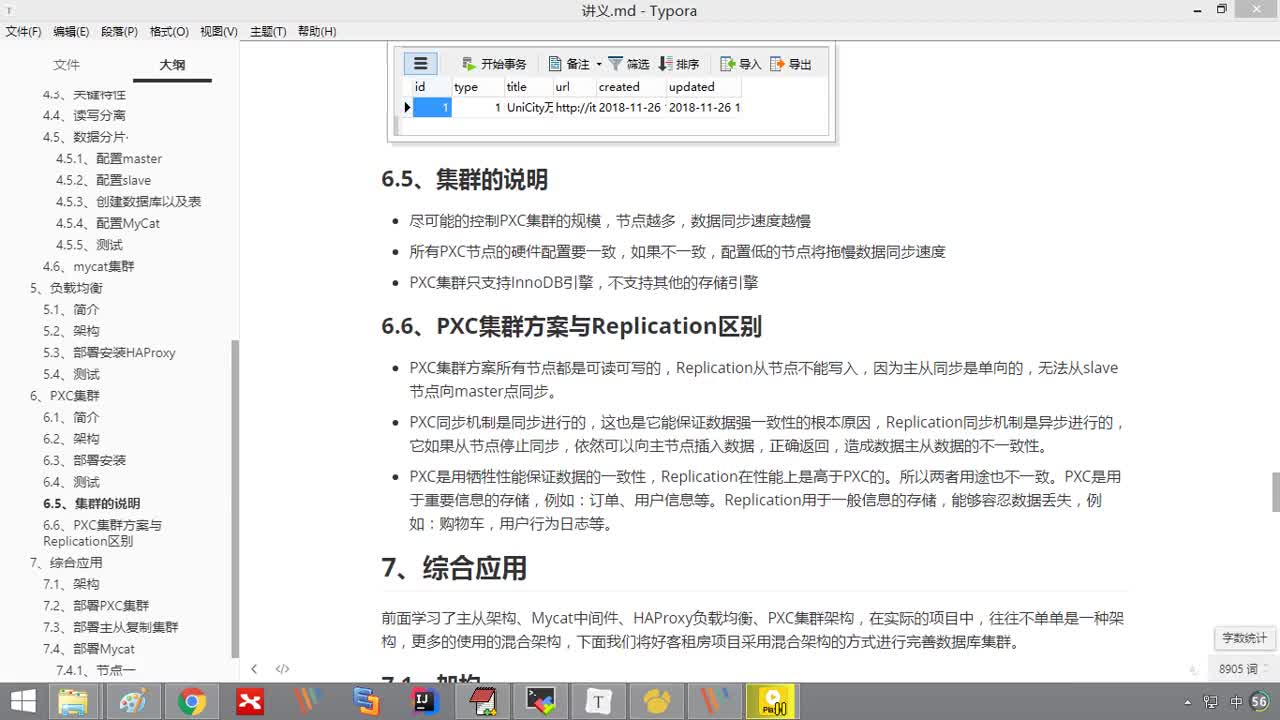Go to outline item 7.3、部署主从复制集群
This screenshot has width=1280, height=720.
110,627
